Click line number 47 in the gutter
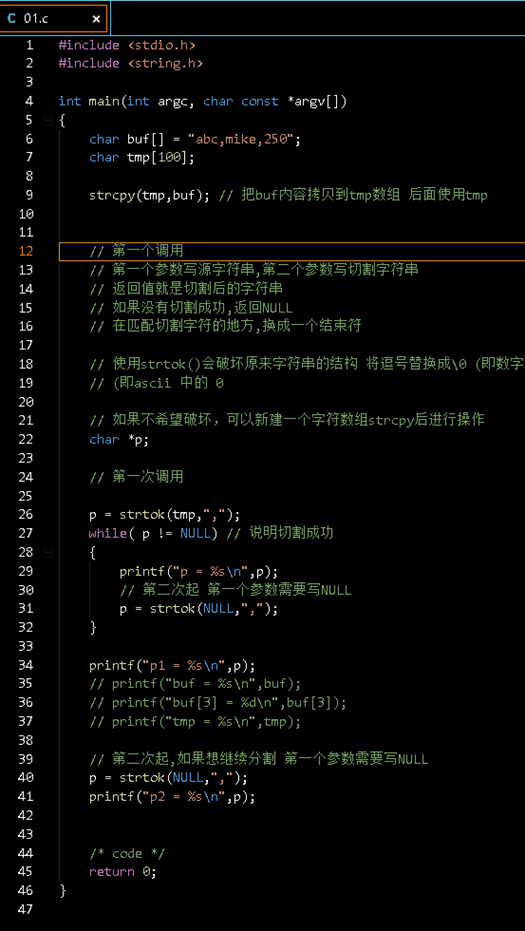 [x=27, y=909]
